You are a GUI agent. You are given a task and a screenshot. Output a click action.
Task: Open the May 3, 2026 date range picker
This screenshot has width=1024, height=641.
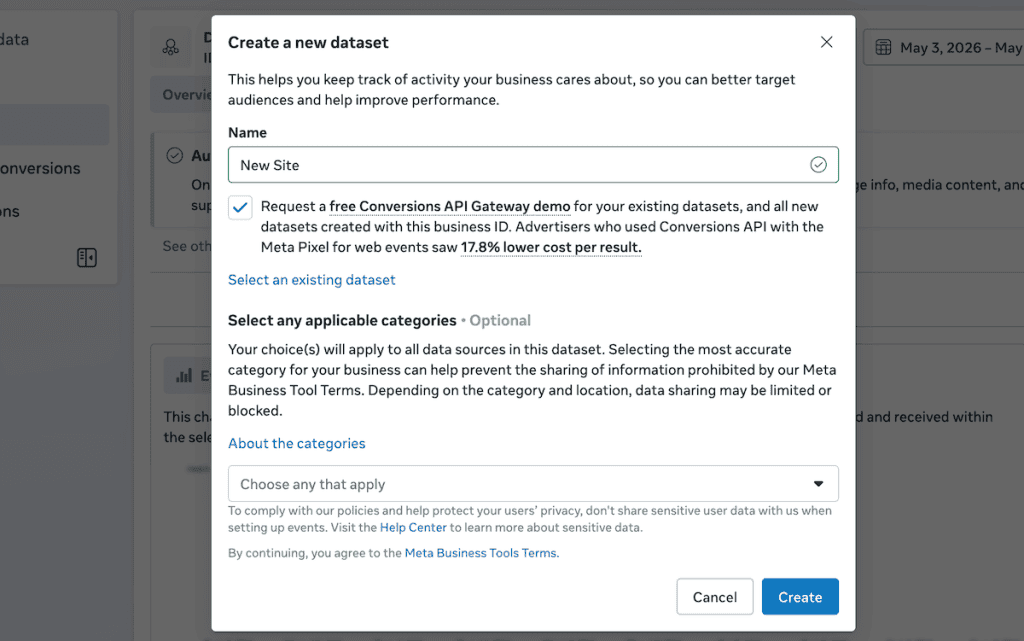tap(944, 47)
